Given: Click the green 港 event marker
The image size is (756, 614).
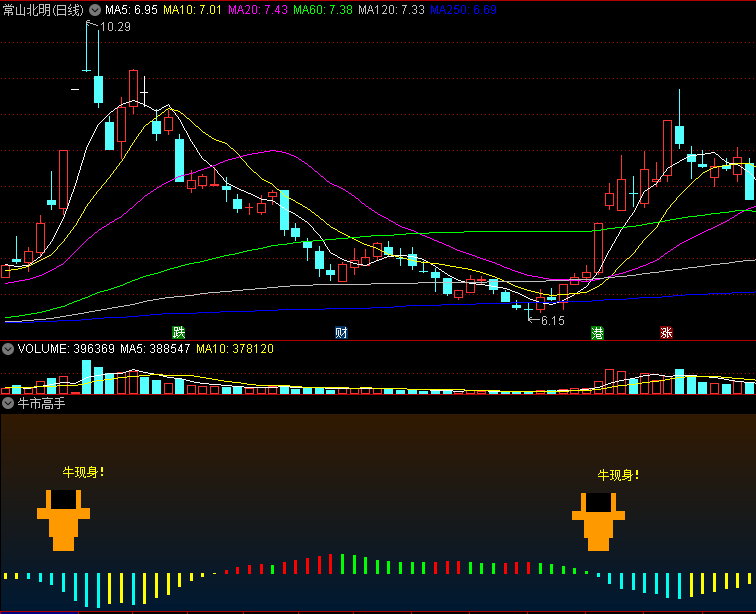Looking at the screenshot, I should [597, 332].
